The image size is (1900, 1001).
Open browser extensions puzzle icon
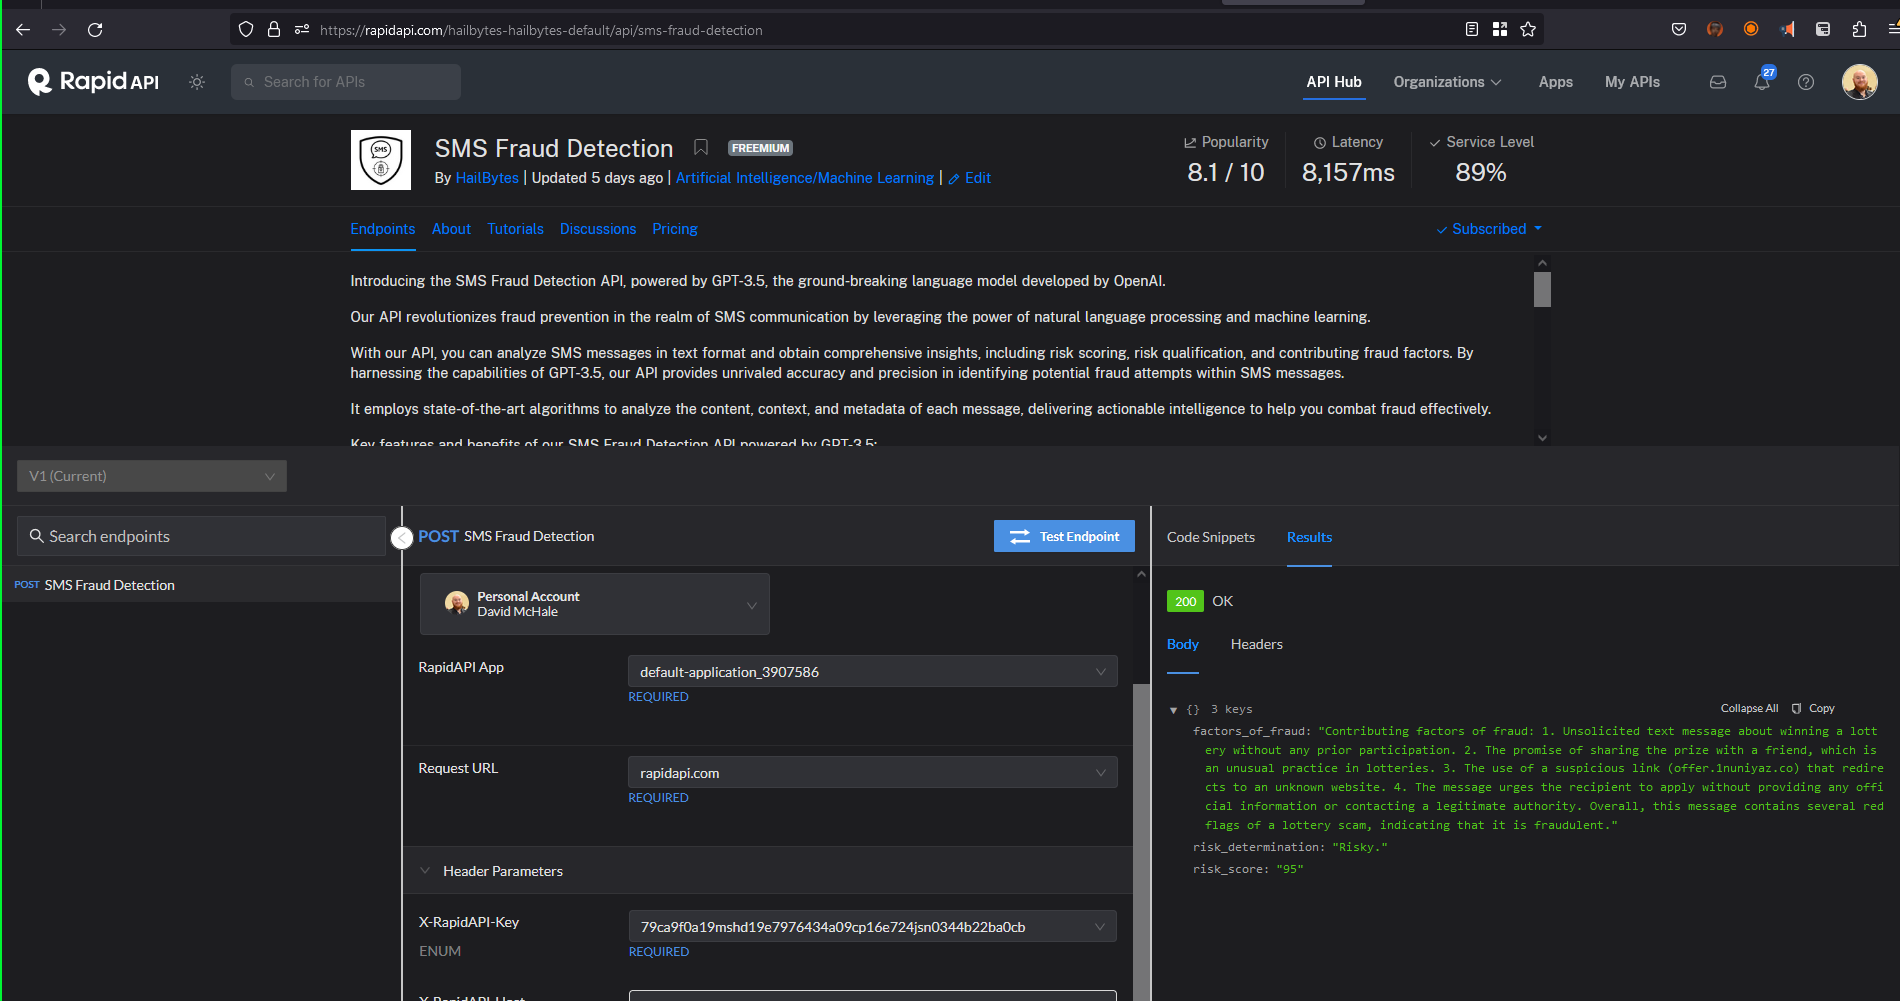tap(1859, 29)
